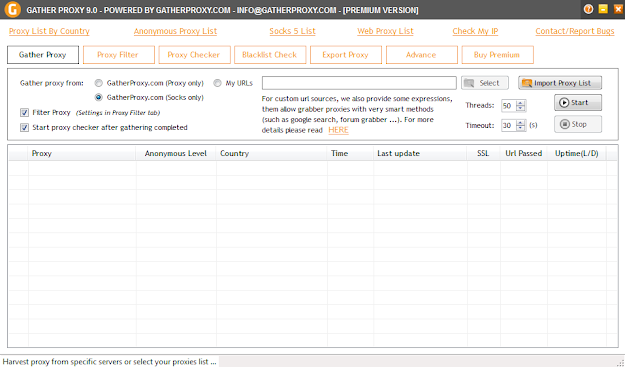
Task: Switch to the Proxy Filter tab
Action: 118,55
